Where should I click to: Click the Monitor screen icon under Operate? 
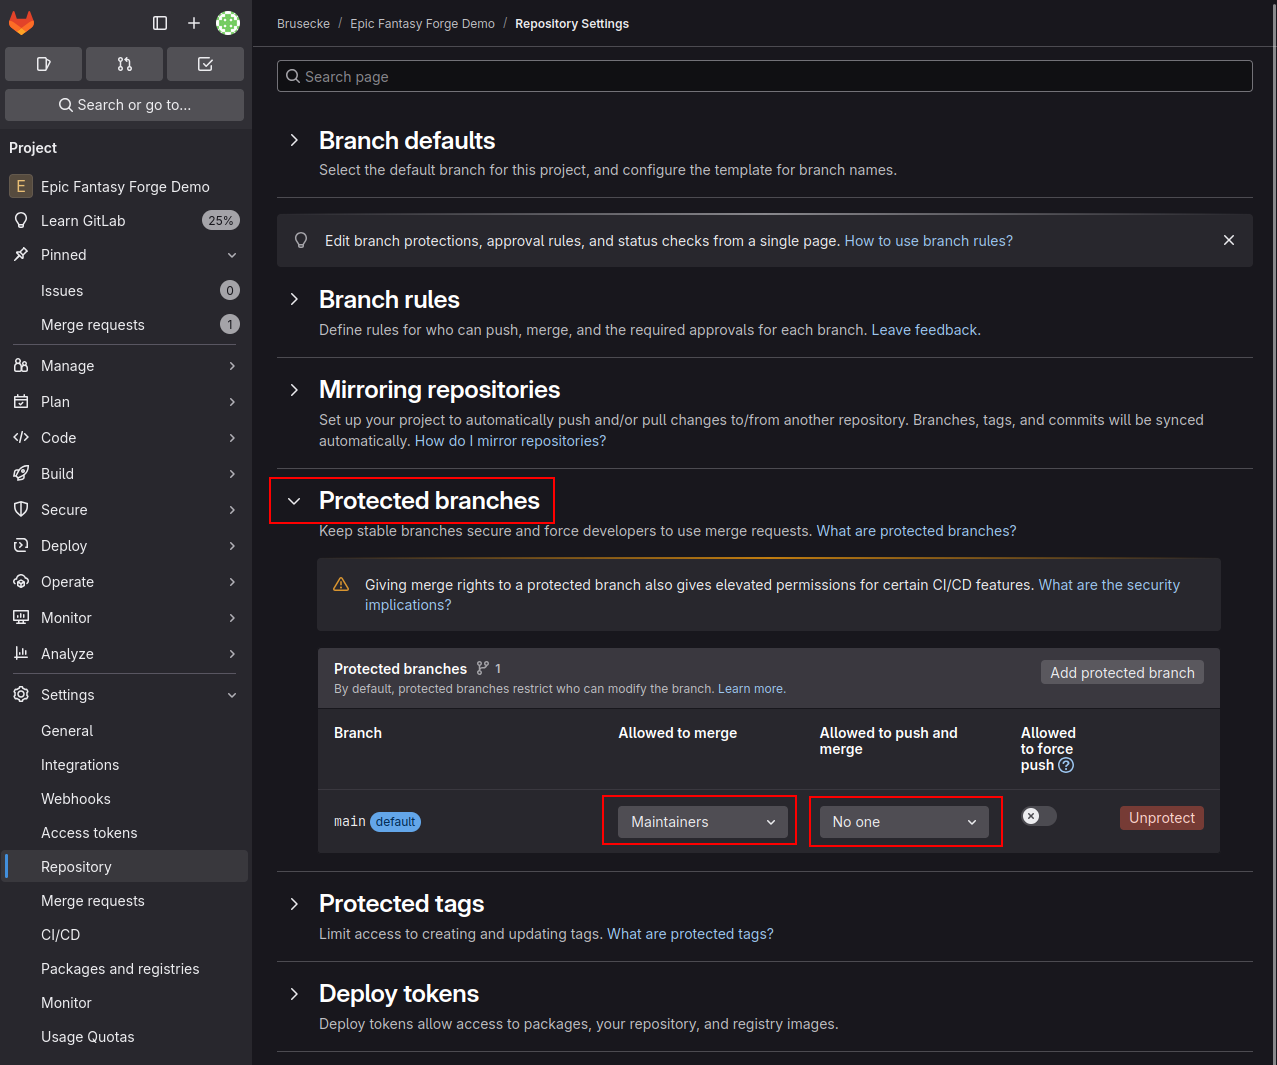(21, 617)
